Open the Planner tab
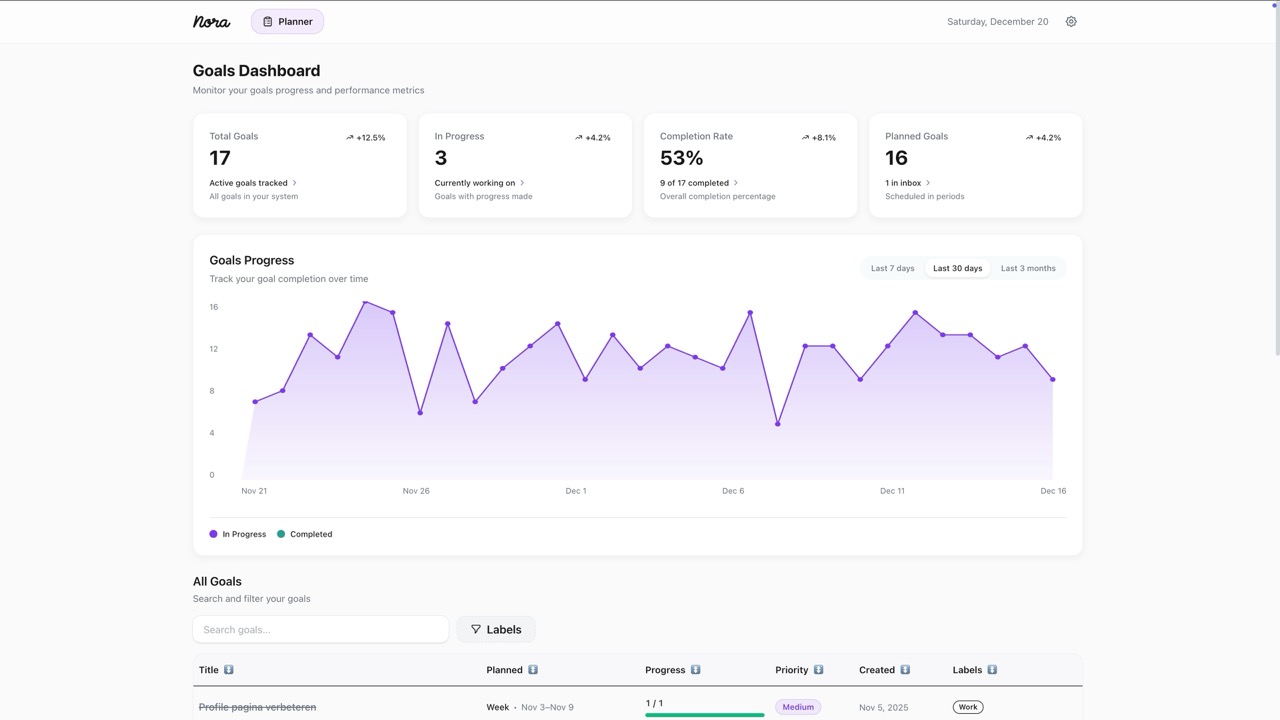This screenshot has height=720, width=1280. point(287,22)
